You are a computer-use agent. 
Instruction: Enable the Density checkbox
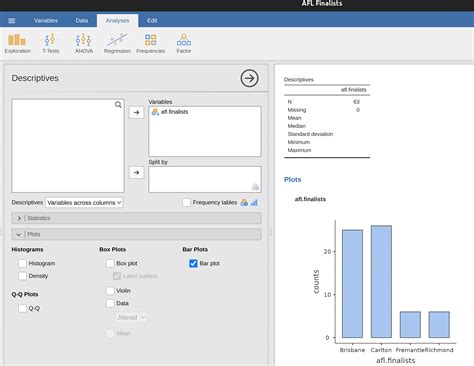tap(22, 276)
